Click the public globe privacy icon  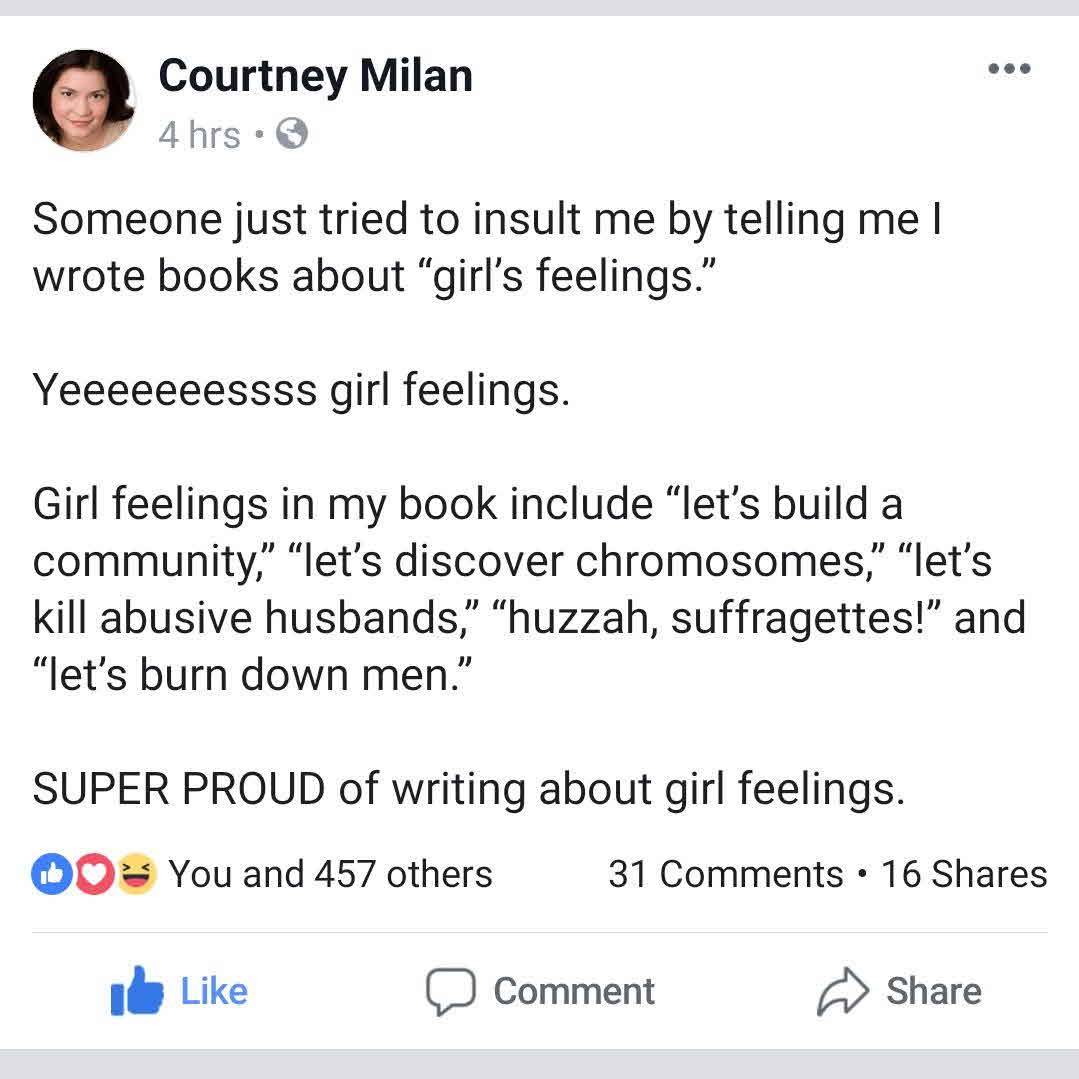[x=291, y=134]
